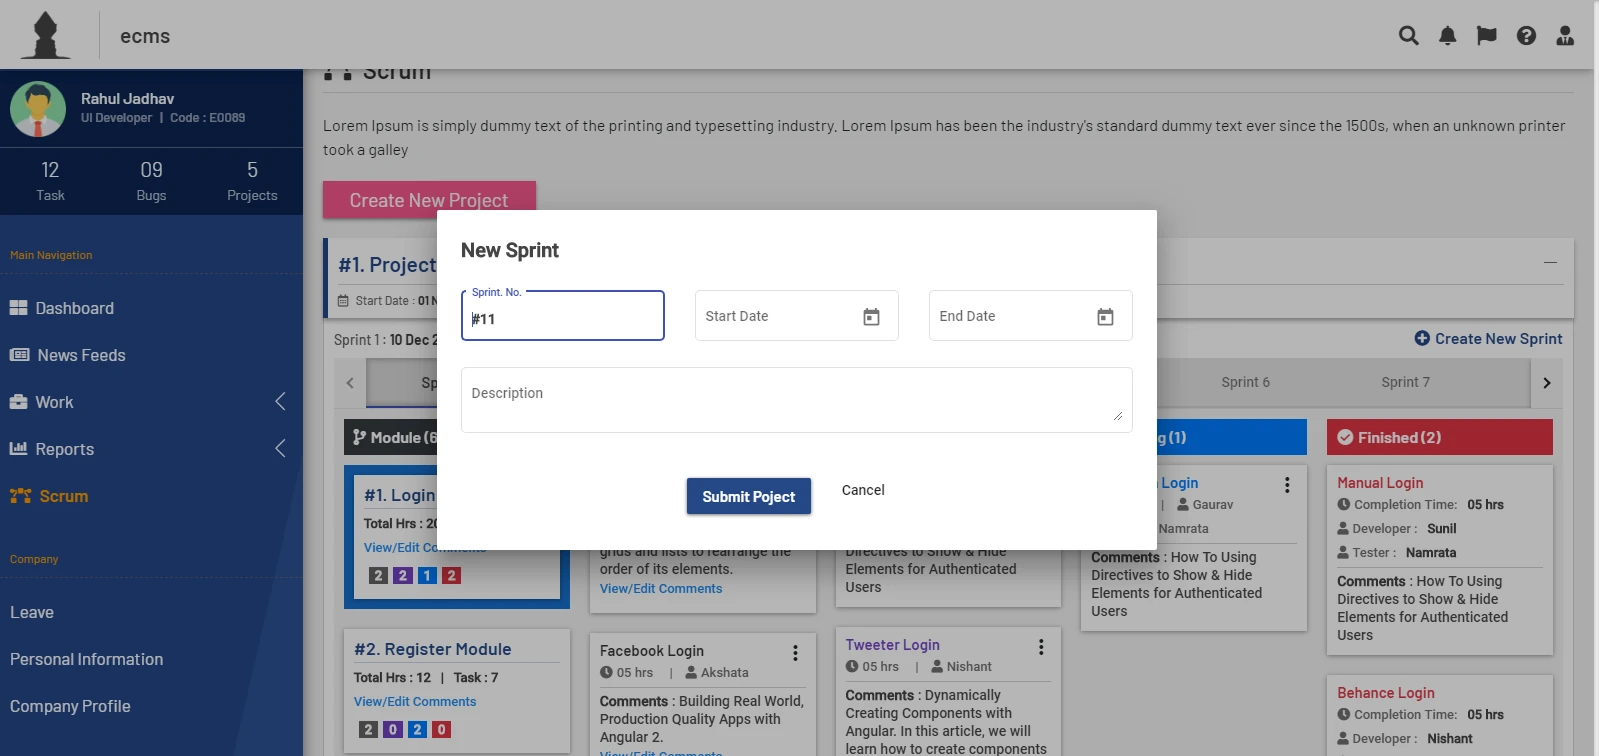Click the Reports chart icon
Screen dimensions: 1599x756
pyautogui.click(x=19, y=449)
